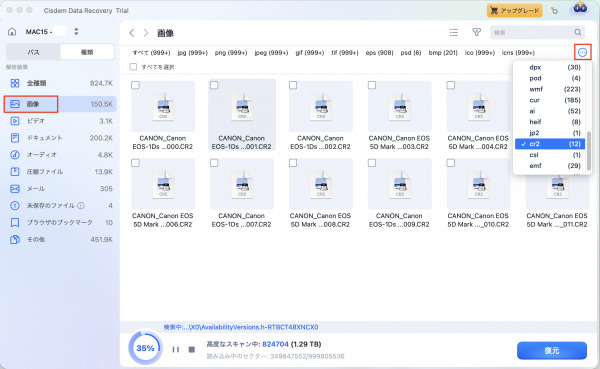This screenshot has height=369, width=600.
Task: Switch to the 種類 tab
Action: [87, 52]
